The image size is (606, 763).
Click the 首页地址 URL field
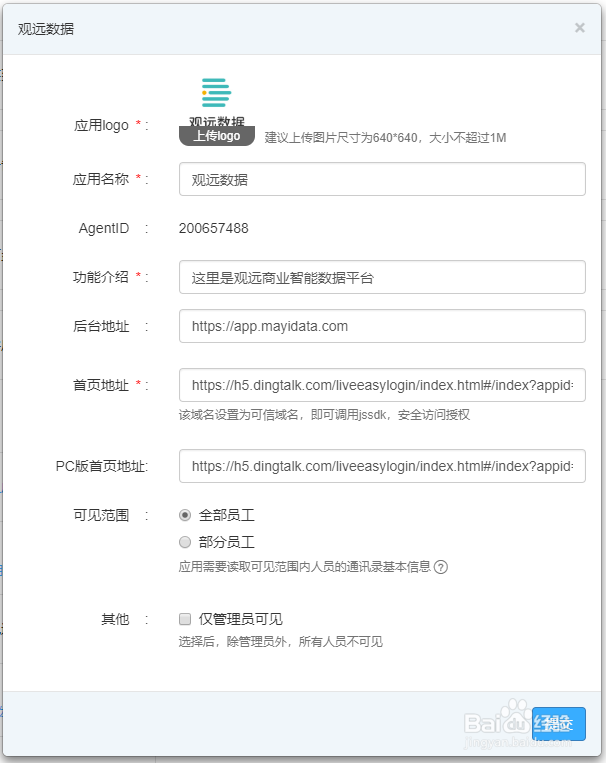pos(382,385)
